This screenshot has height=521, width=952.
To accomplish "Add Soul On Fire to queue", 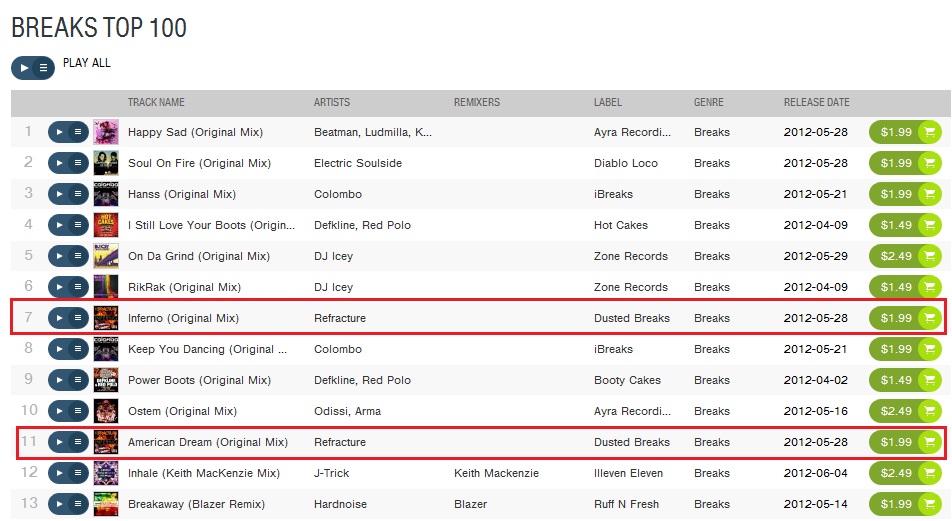I will click(78, 163).
